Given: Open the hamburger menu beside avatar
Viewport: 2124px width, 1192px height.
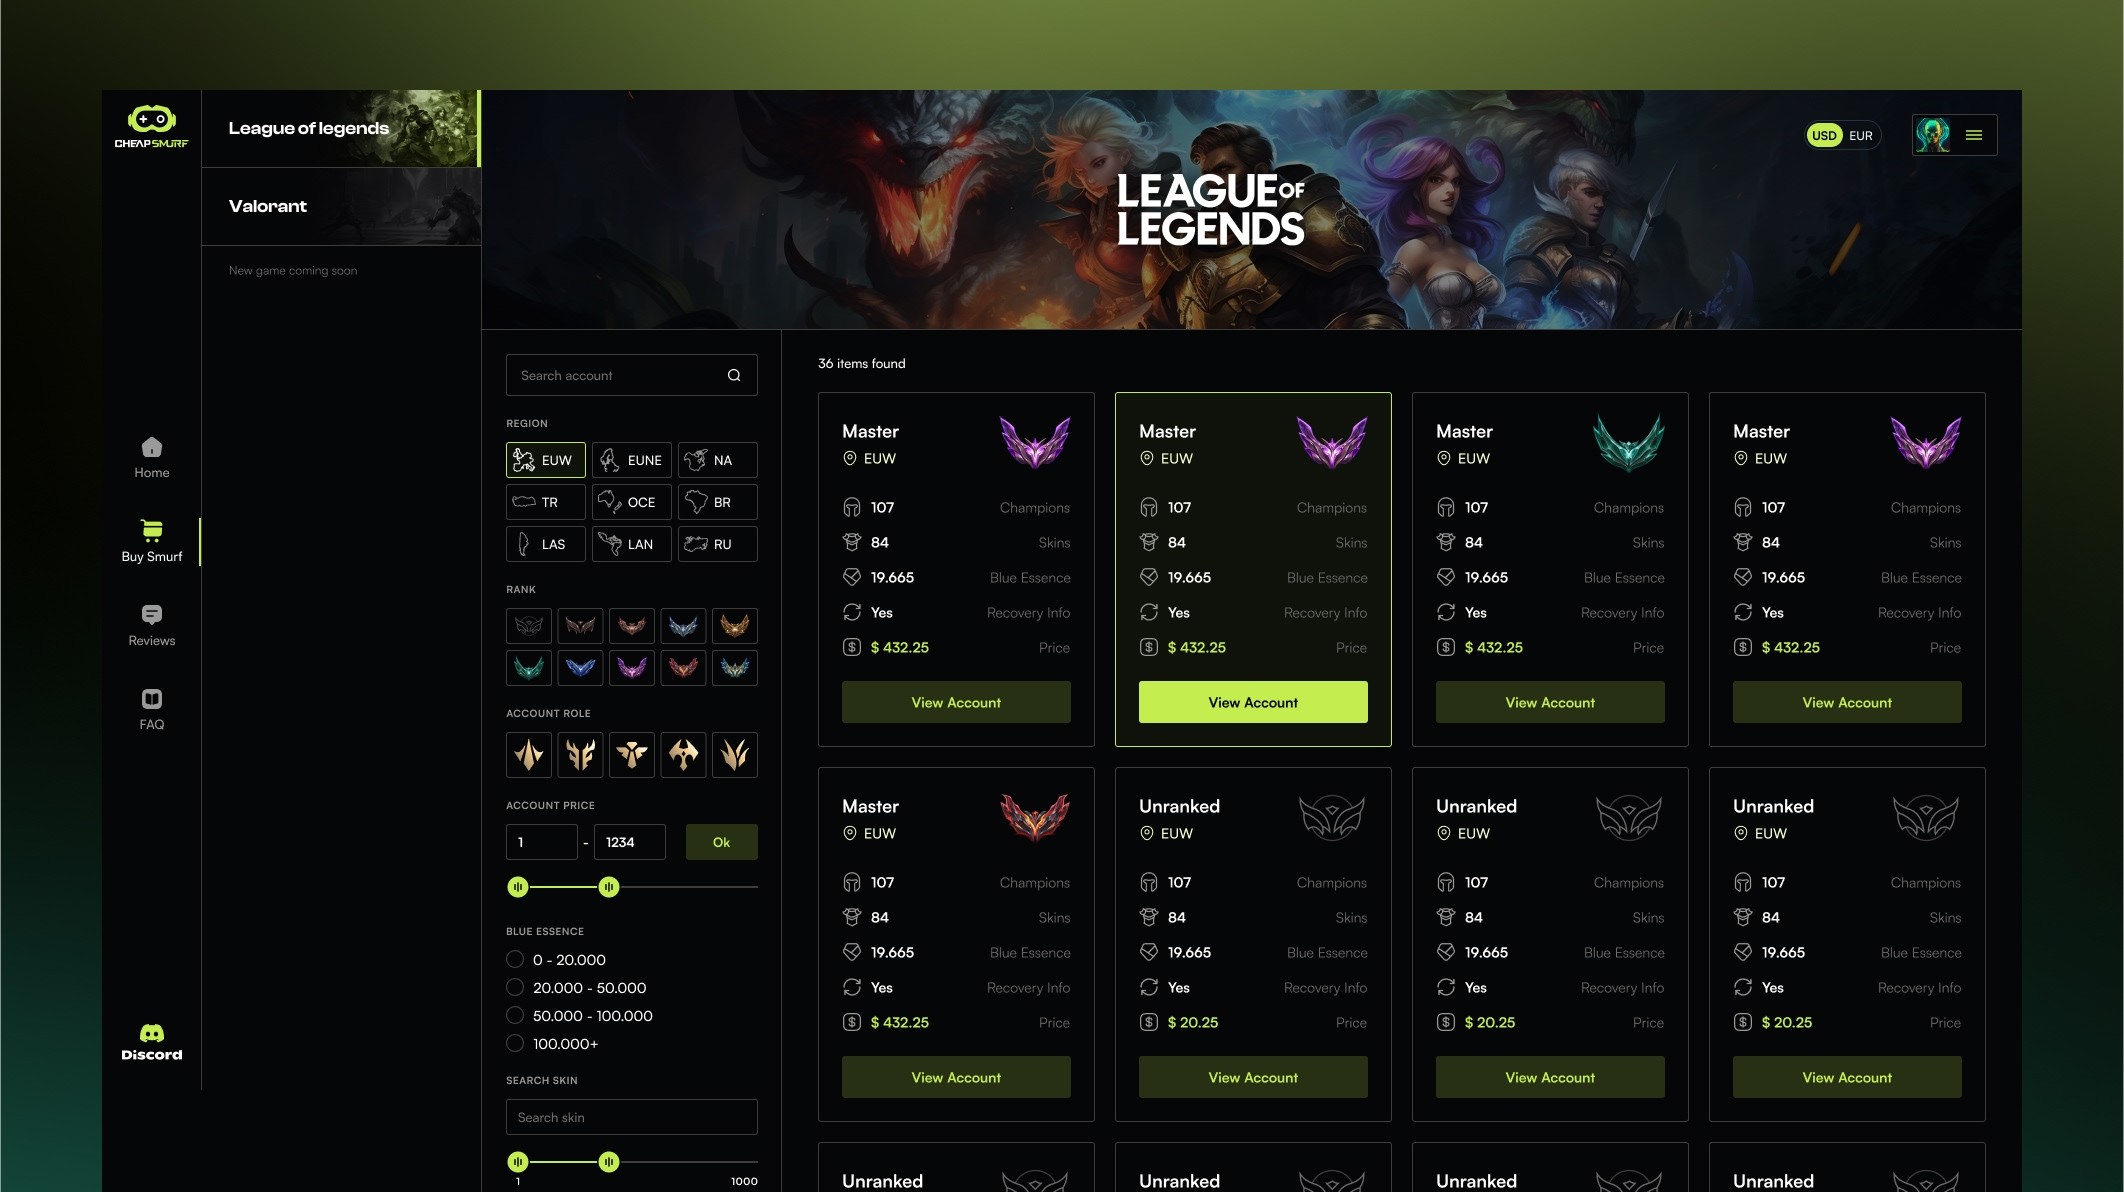Looking at the screenshot, I should click(1974, 135).
